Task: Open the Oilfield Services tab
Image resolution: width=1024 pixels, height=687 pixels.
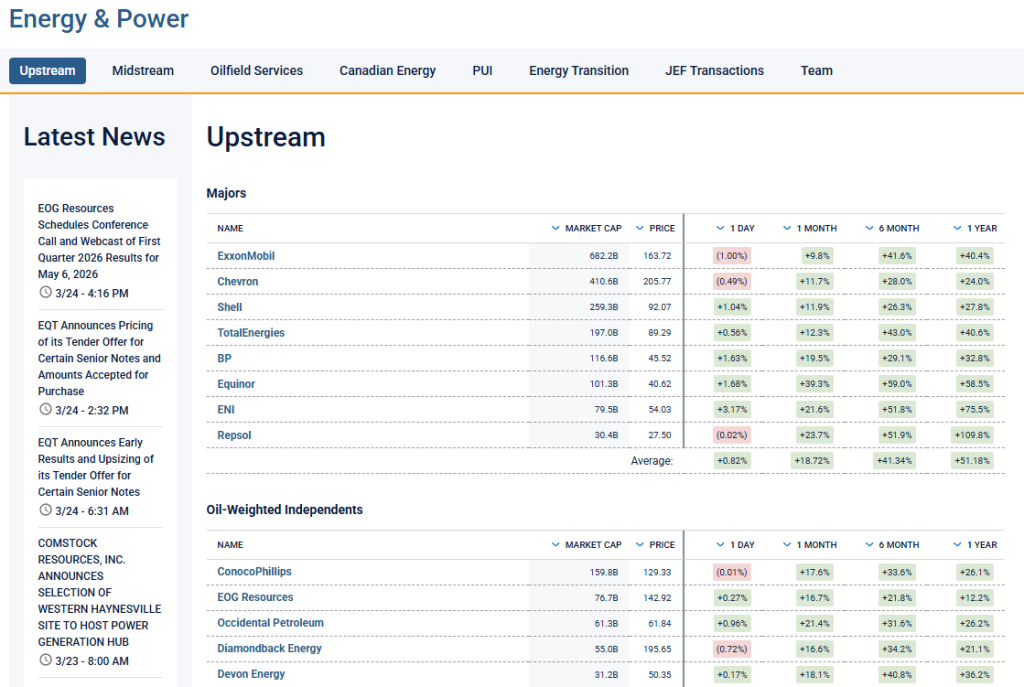Action: [256, 71]
